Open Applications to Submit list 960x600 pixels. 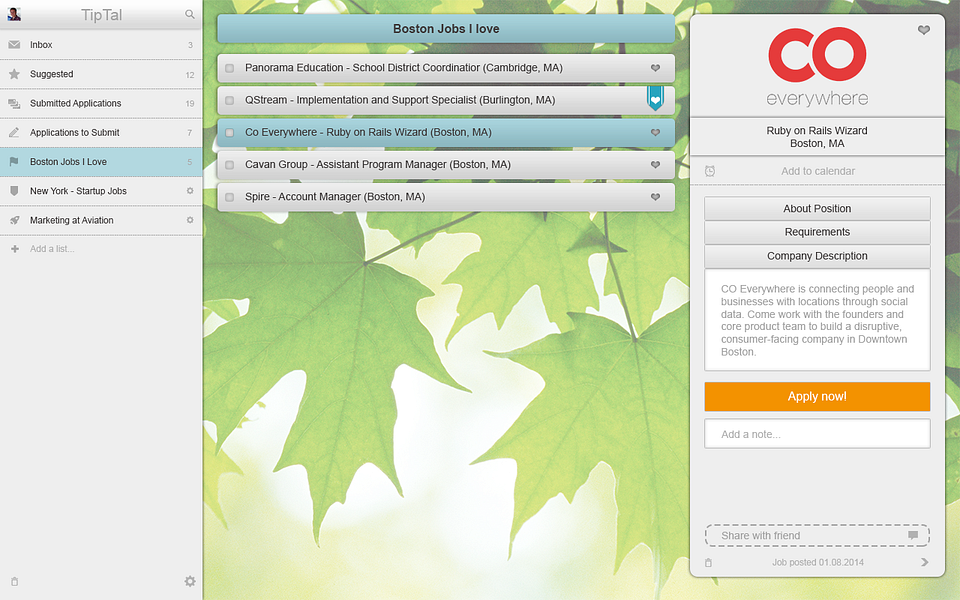pyautogui.click(x=101, y=132)
